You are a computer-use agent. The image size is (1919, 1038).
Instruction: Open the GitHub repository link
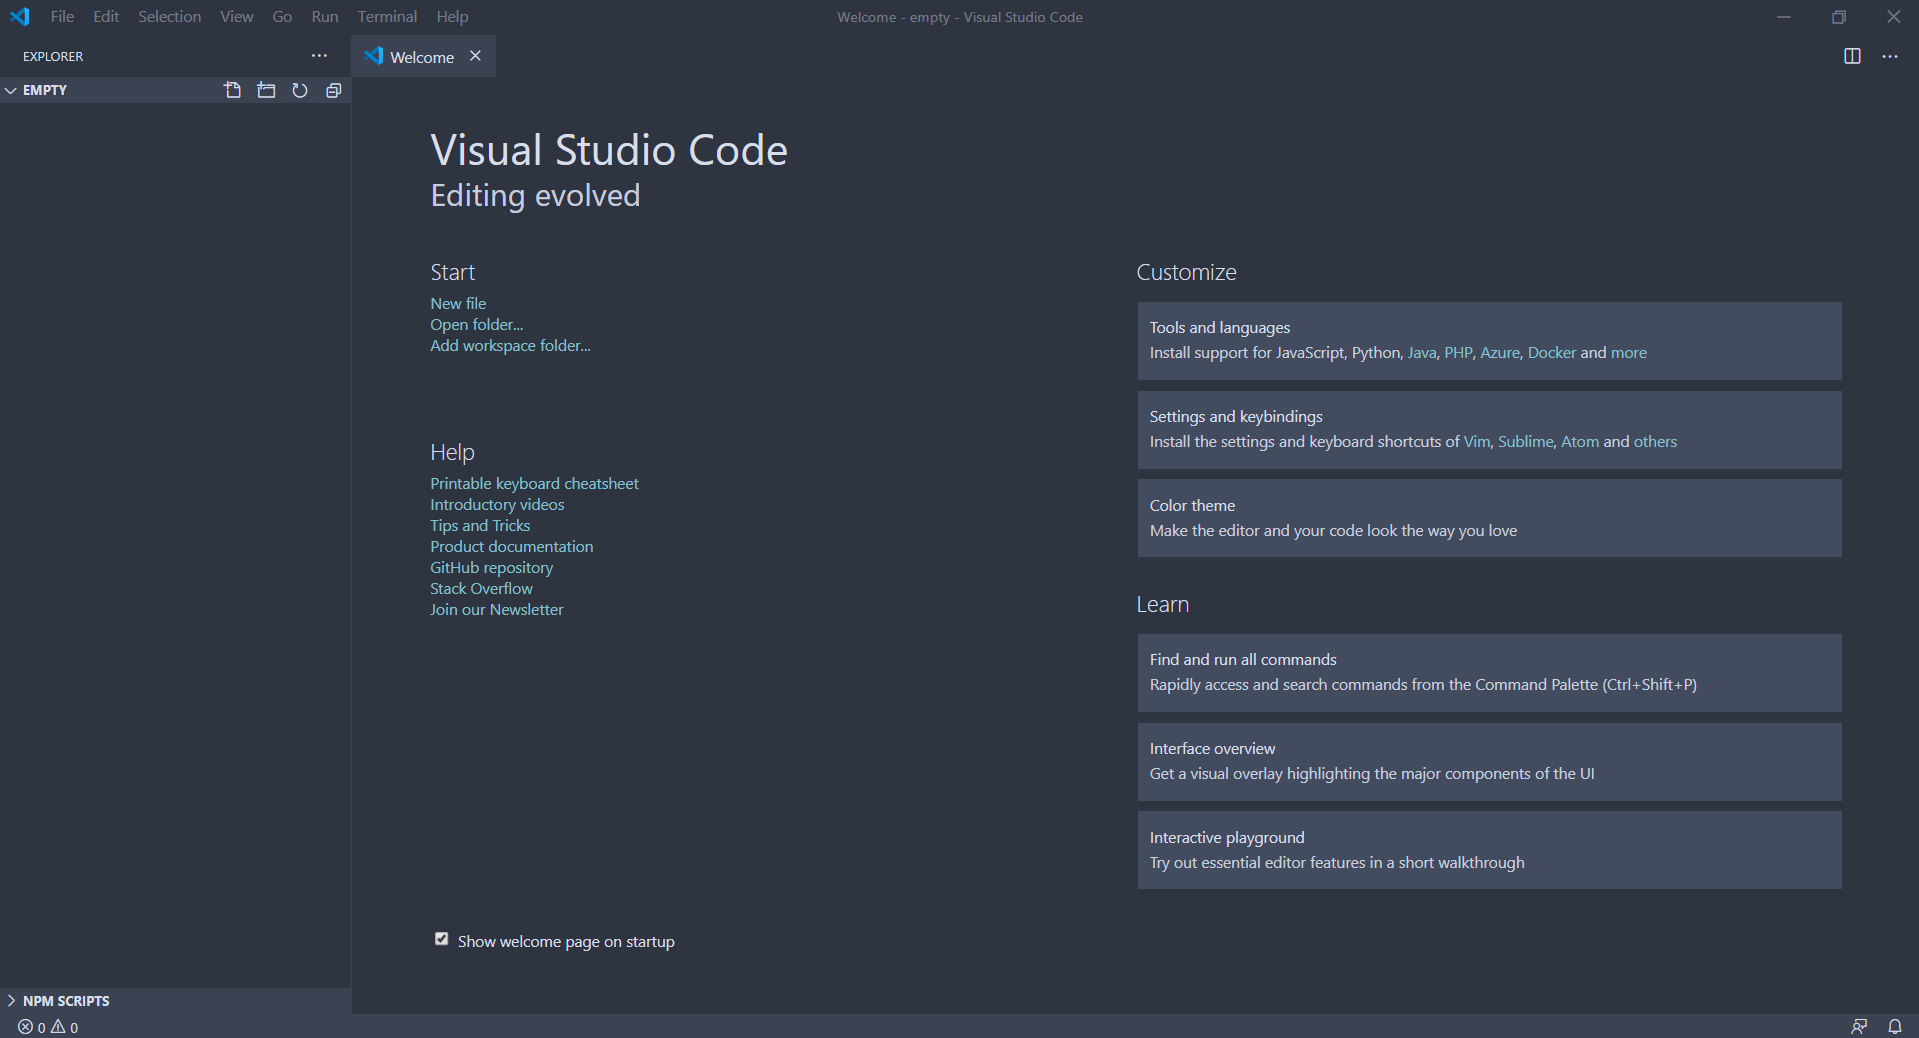pos(491,567)
